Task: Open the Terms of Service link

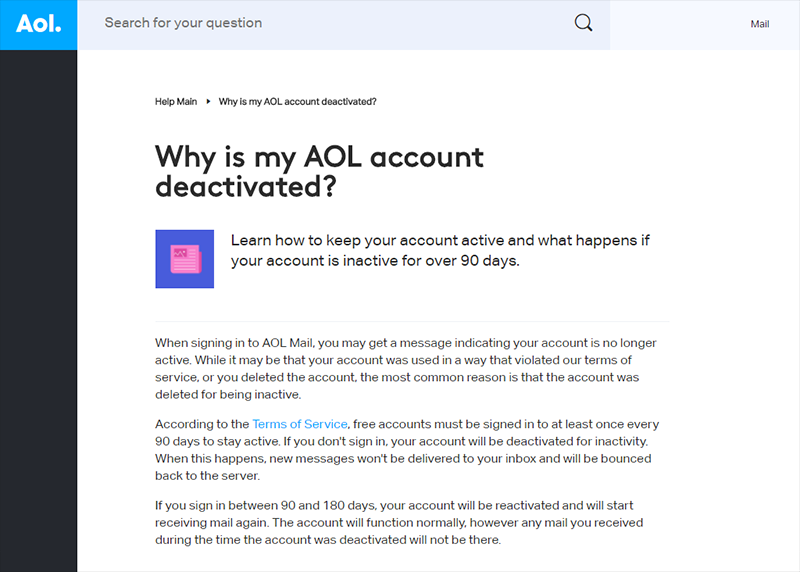Action: click(x=300, y=424)
